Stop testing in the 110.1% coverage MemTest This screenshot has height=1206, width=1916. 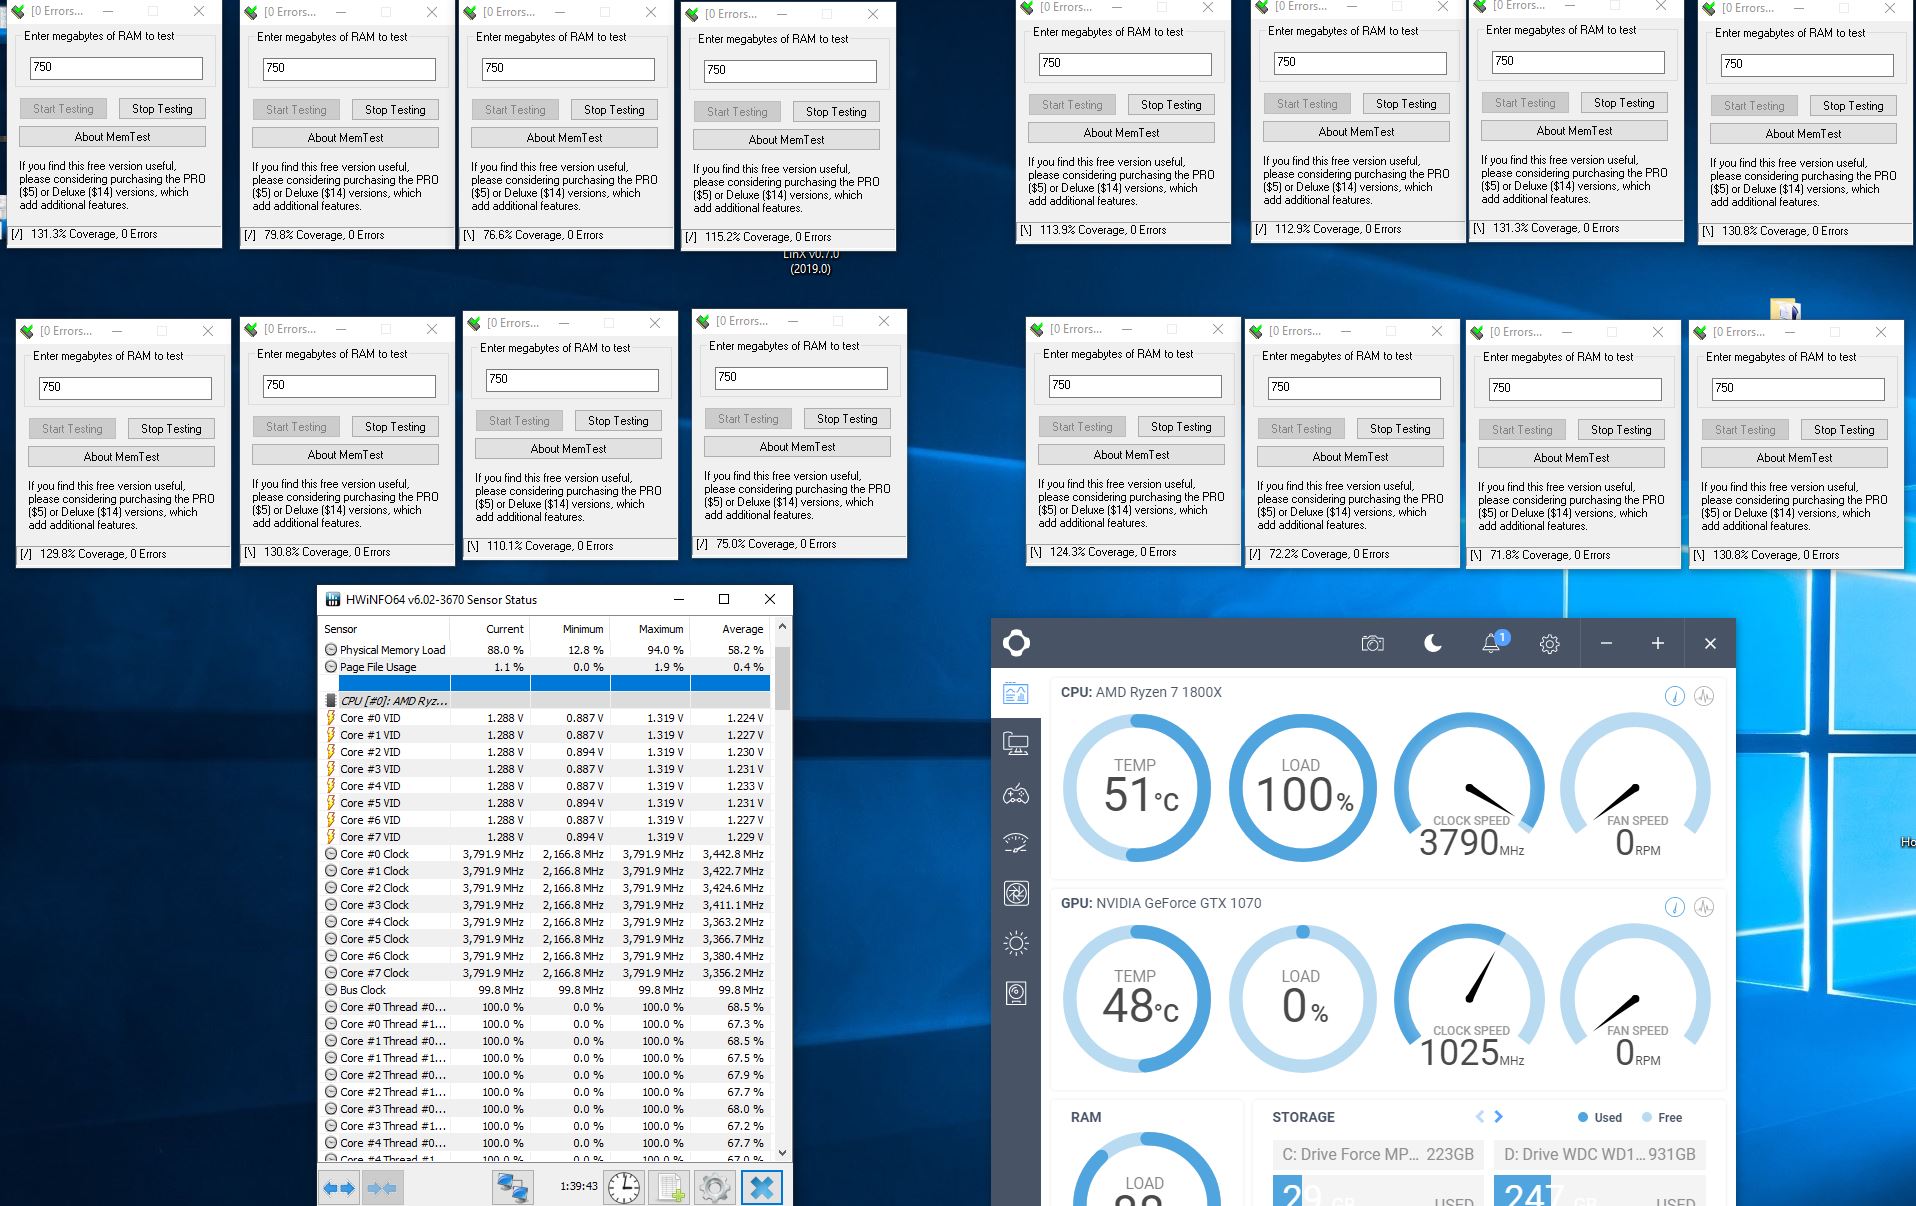[x=618, y=421]
